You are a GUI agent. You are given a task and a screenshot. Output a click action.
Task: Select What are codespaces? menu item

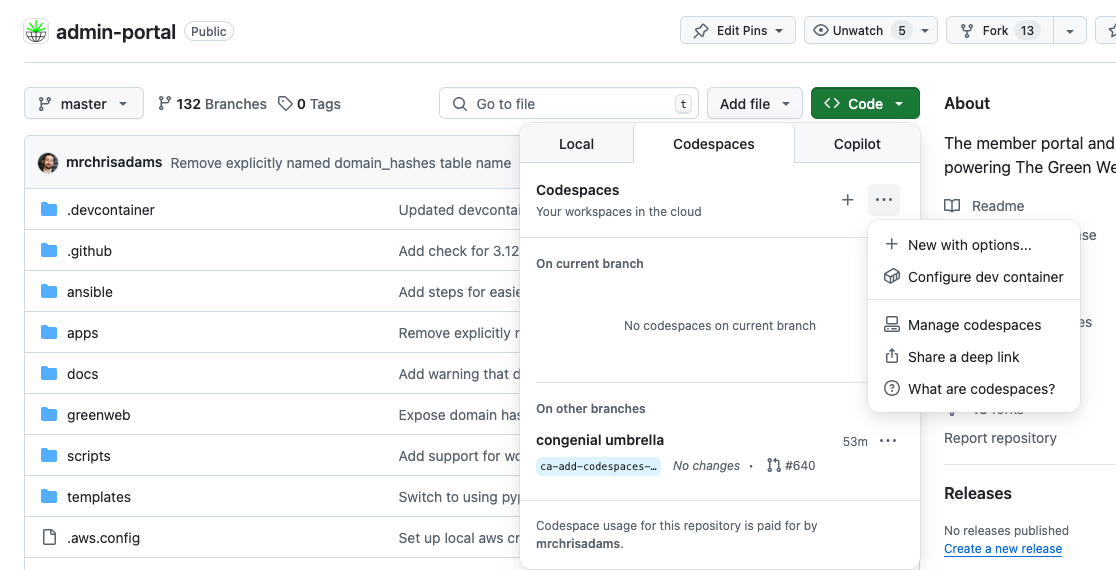coord(974,389)
